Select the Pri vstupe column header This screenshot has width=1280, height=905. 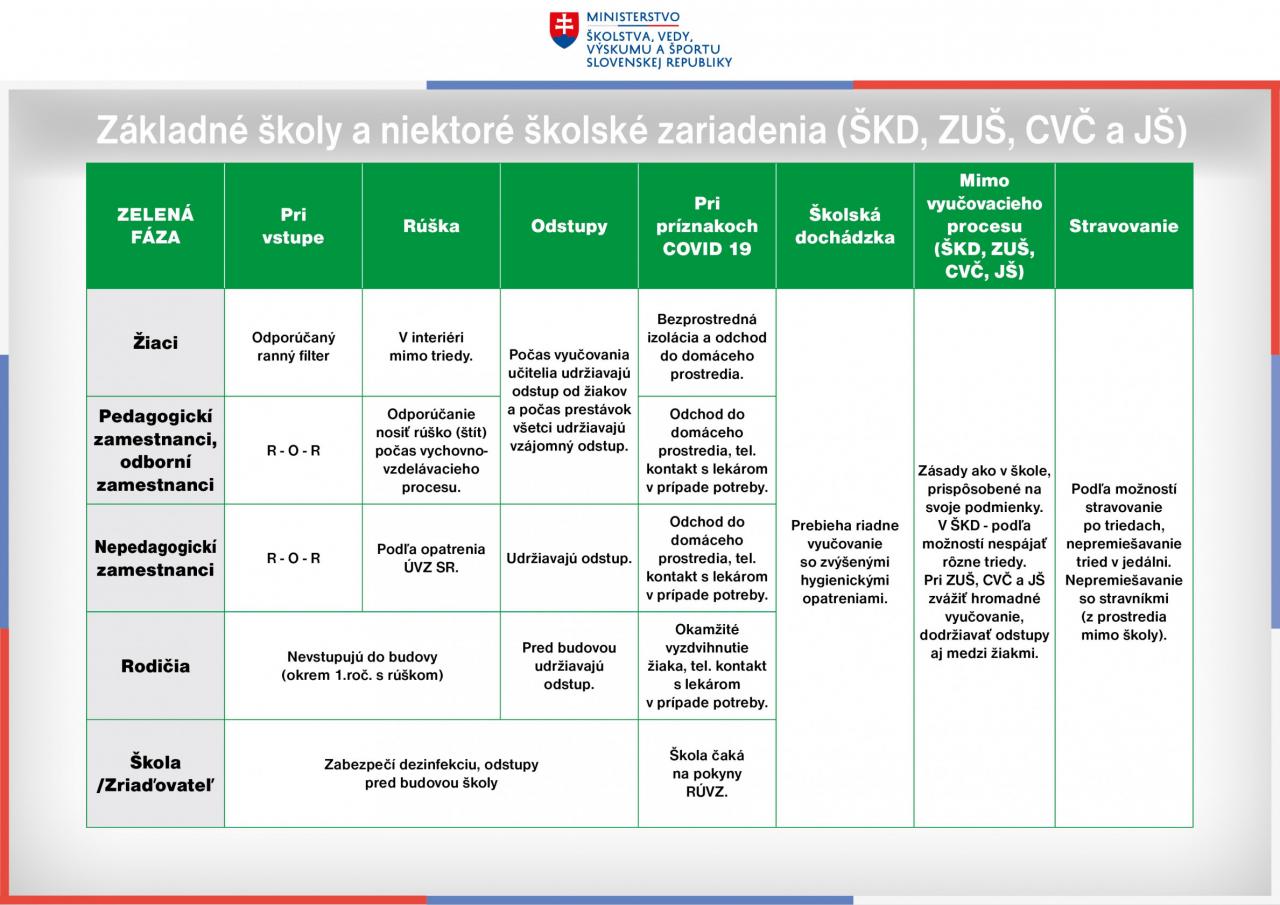coord(293,226)
